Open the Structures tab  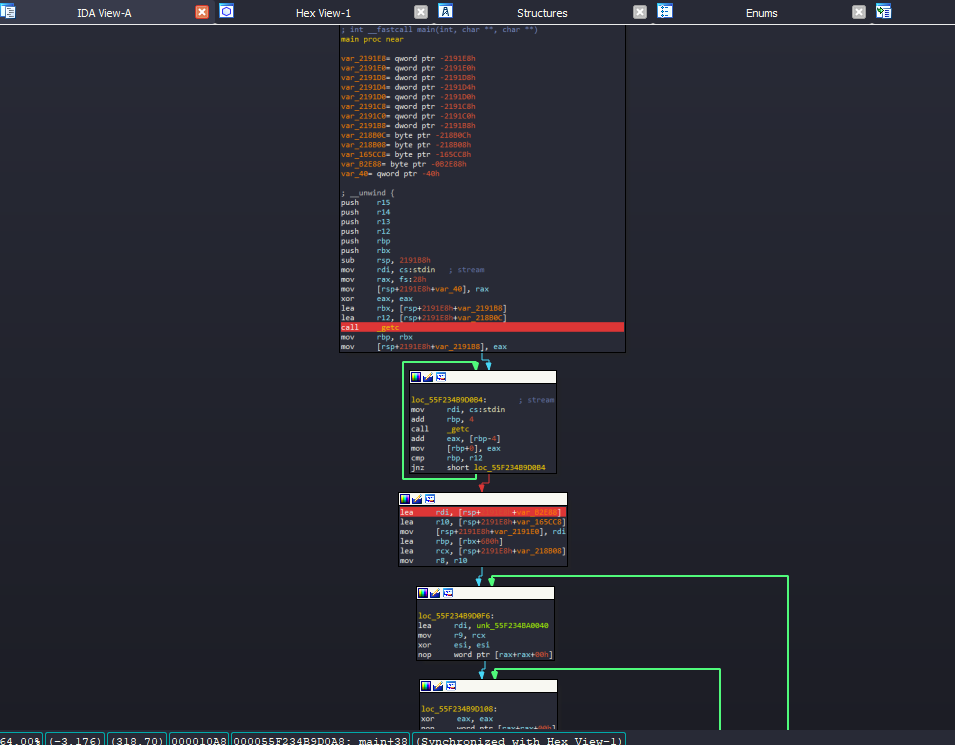[542, 13]
